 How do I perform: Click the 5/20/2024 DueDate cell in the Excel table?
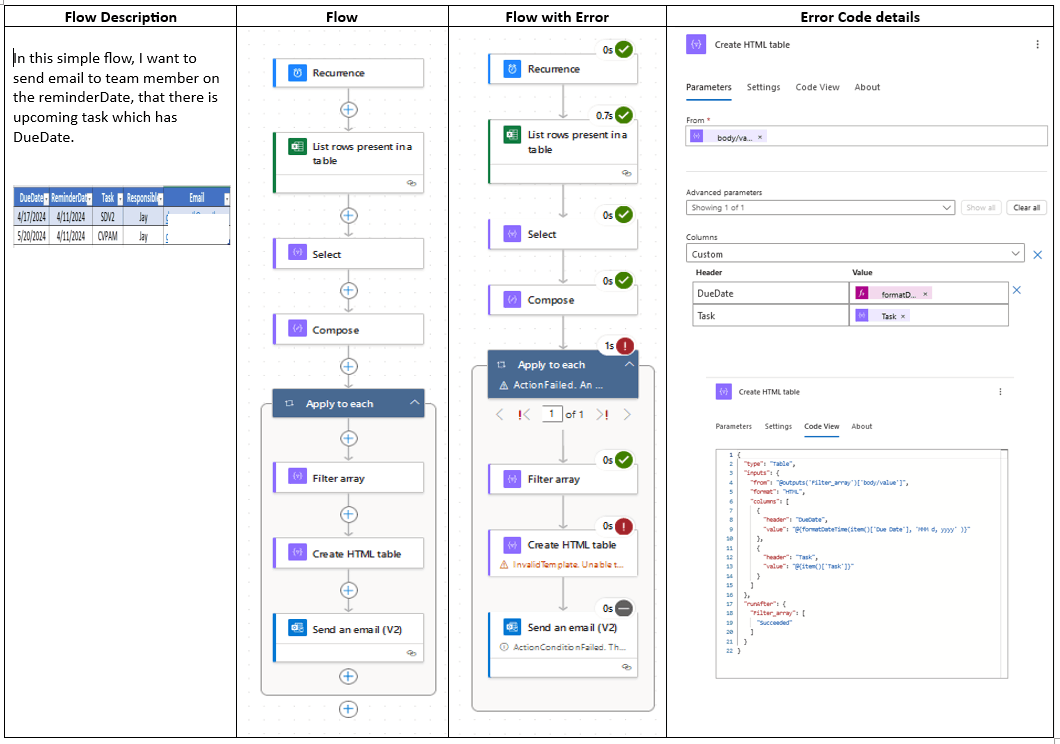click(31, 236)
